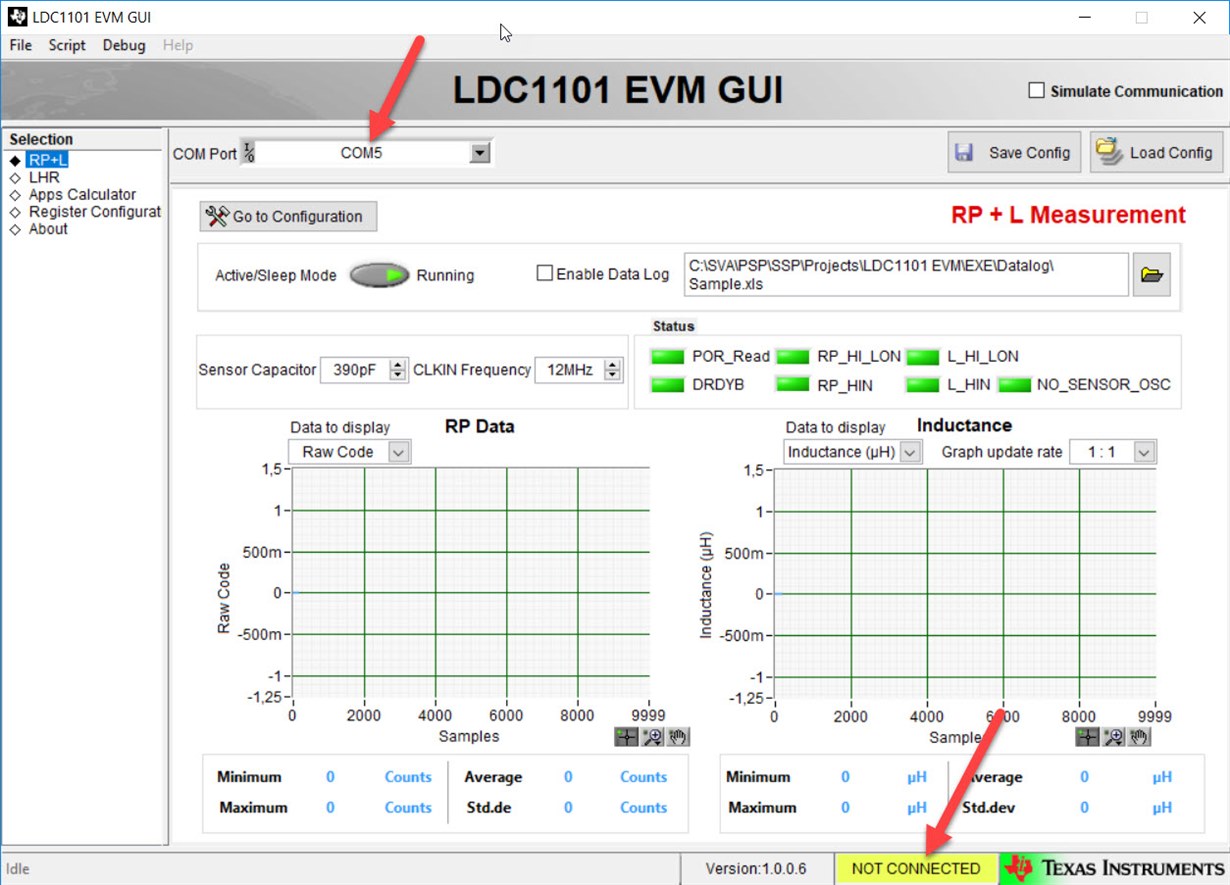Click the COM Port I/O resource icon
1230x885 pixels.
tap(249, 153)
